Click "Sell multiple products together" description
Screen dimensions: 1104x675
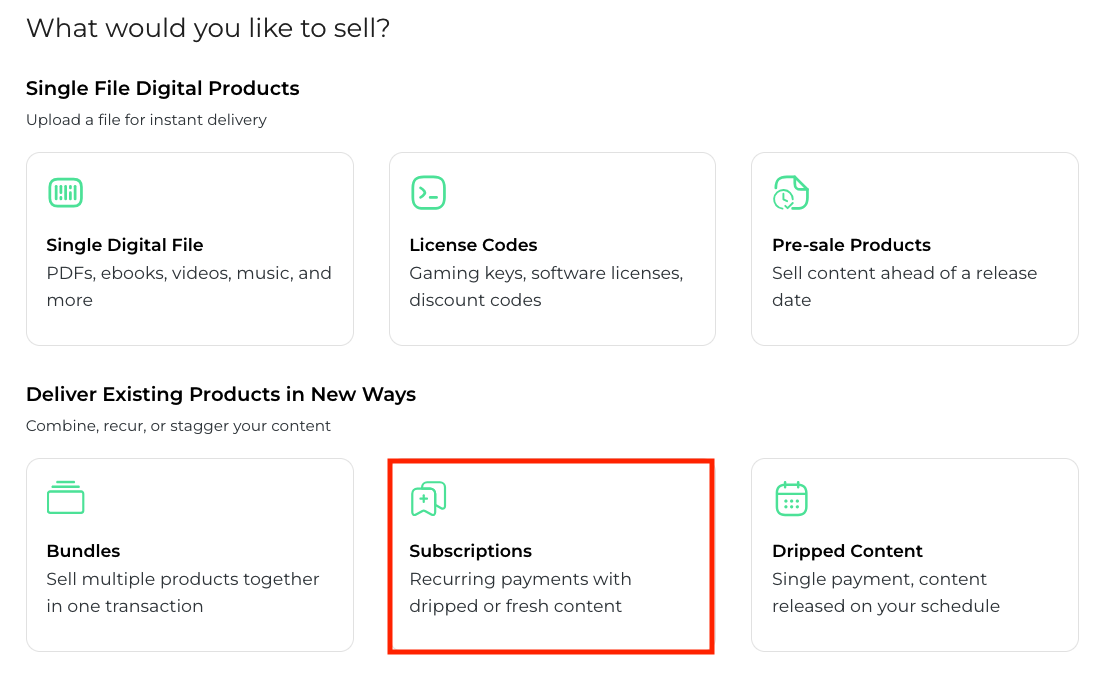183,580
